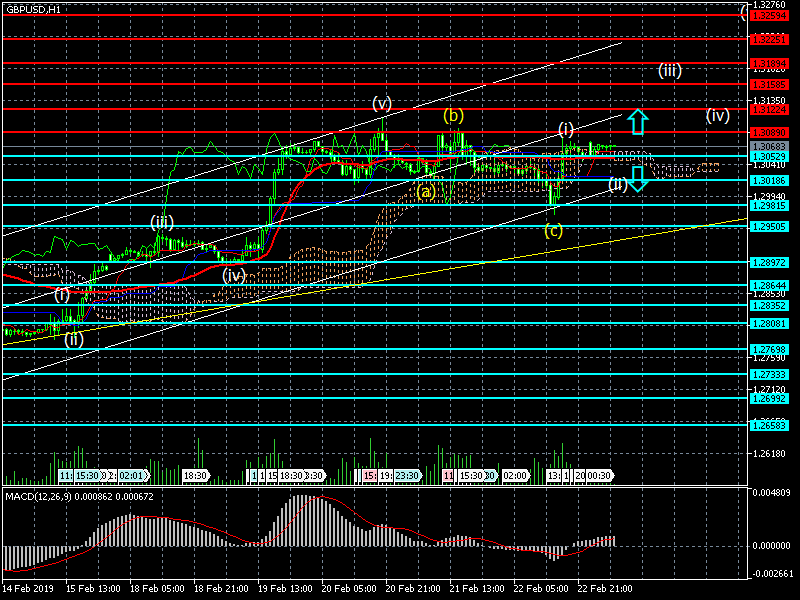Viewport: 800px width, 600px height.
Task: Click the cyan 1.28081 level label
Action: 769,323
